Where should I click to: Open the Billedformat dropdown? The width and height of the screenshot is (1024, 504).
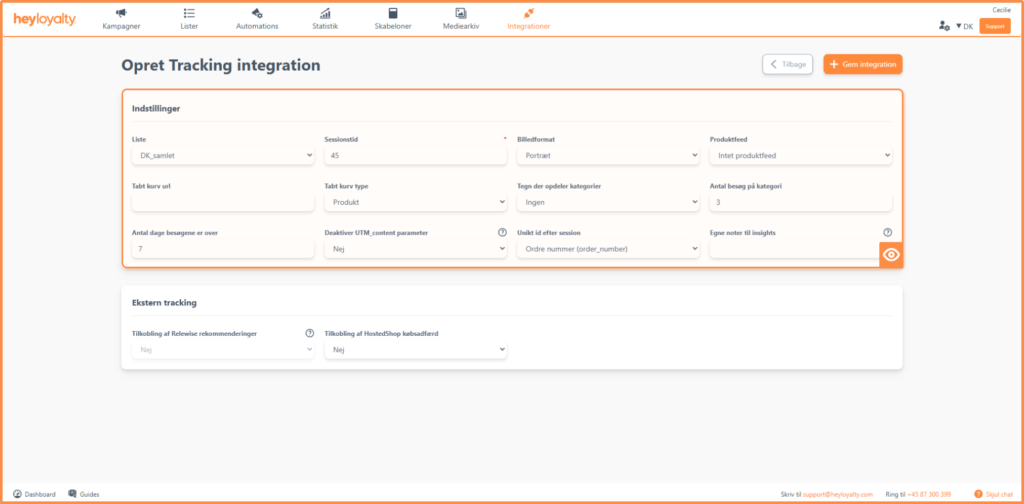607,156
